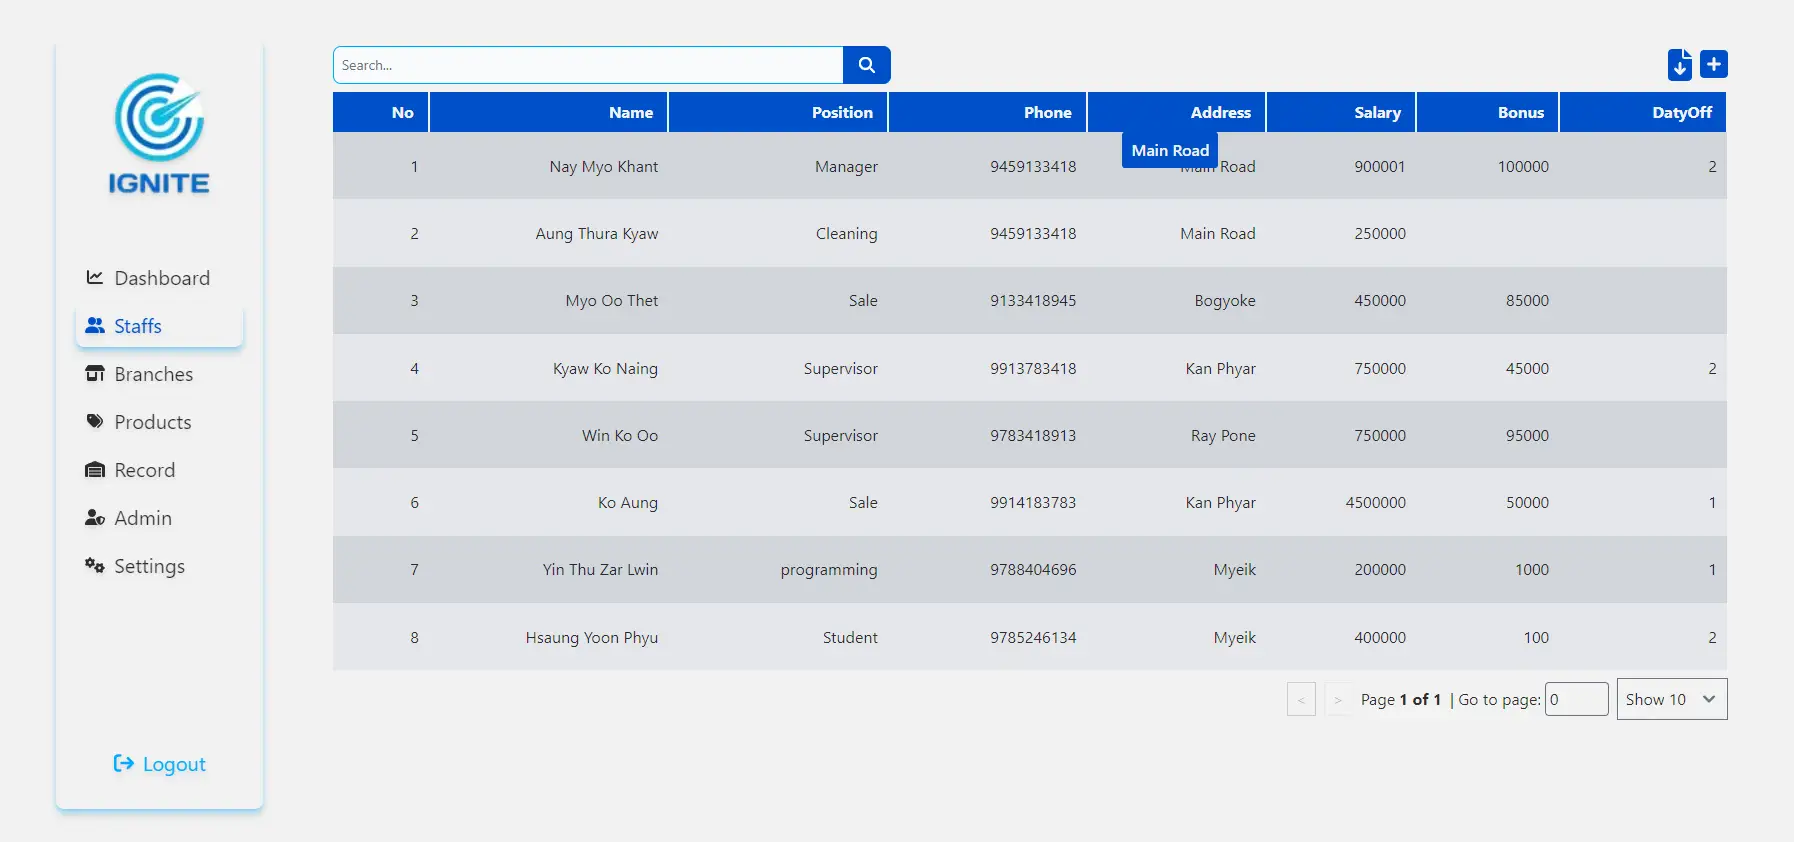Go to the next page
1794x842 pixels.
[1338, 699]
